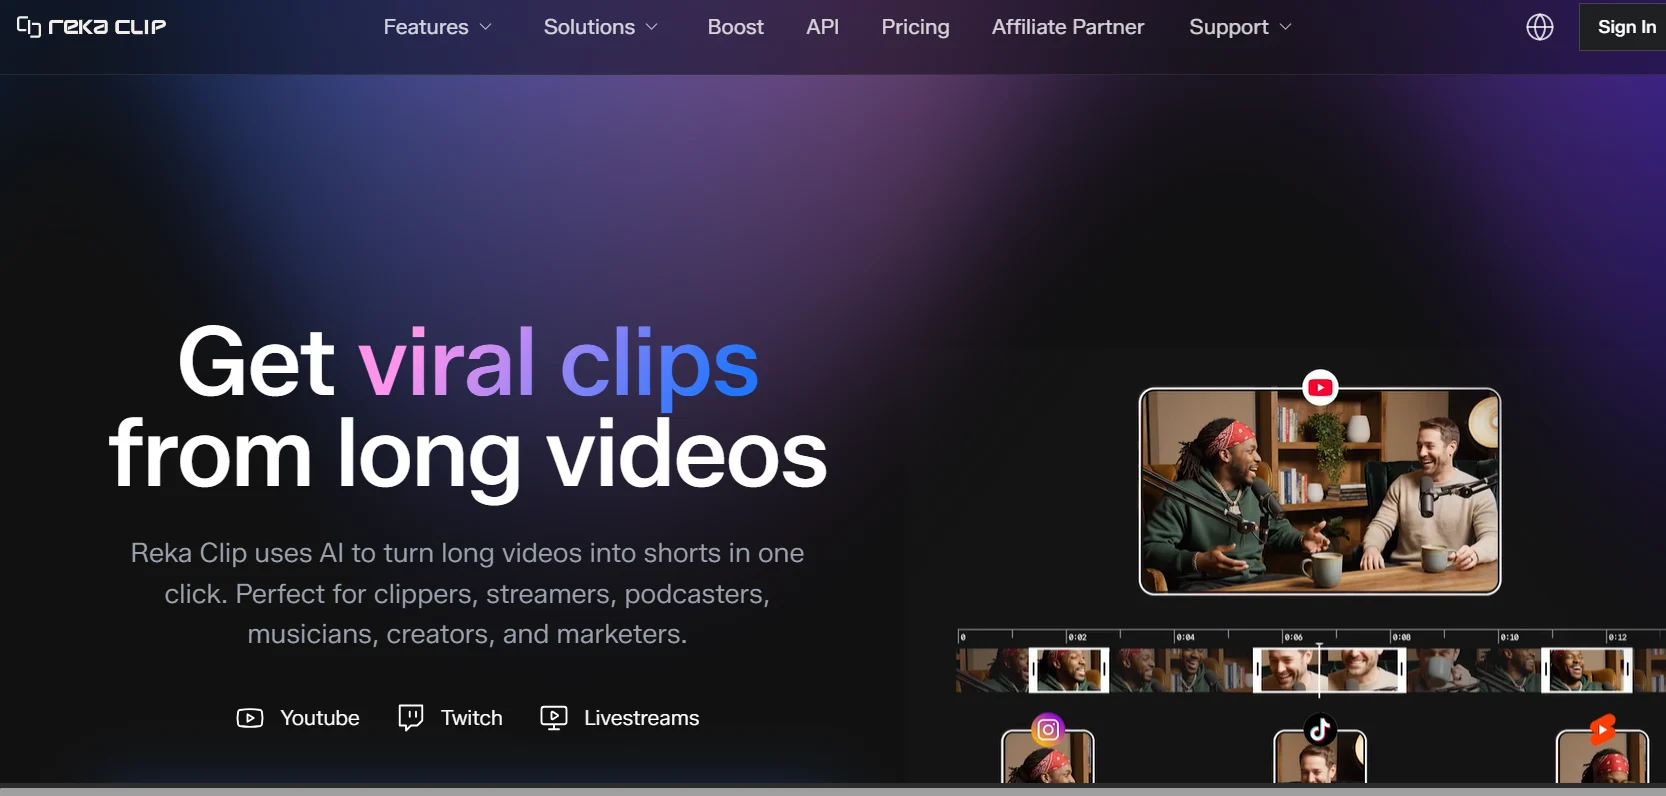This screenshot has height=796, width=1666.
Task: Click the timeline playhead marker
Action: 1319,670
